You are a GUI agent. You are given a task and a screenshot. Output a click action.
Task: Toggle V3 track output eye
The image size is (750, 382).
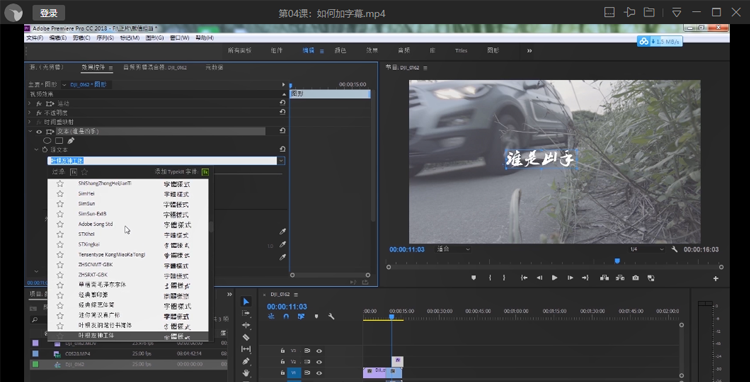(319, 351)
